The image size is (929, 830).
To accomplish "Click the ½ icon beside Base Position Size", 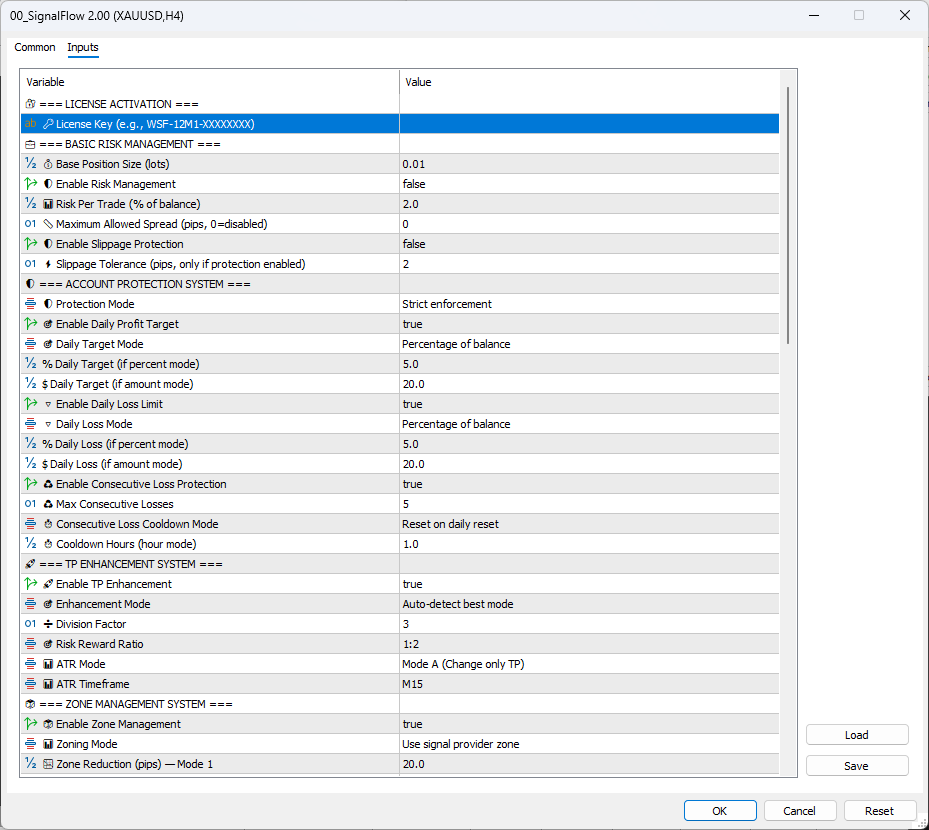I will 28,163.
